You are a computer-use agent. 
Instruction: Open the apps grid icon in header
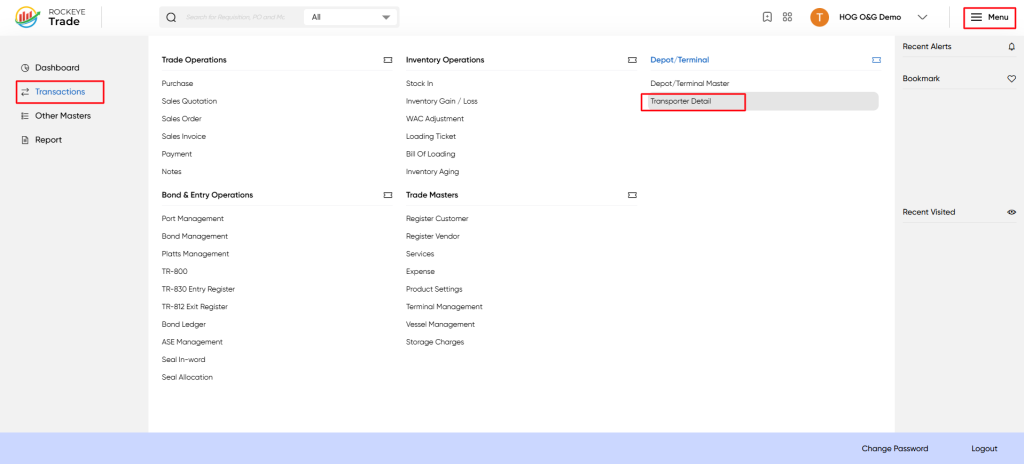click(x=787, y=17)
